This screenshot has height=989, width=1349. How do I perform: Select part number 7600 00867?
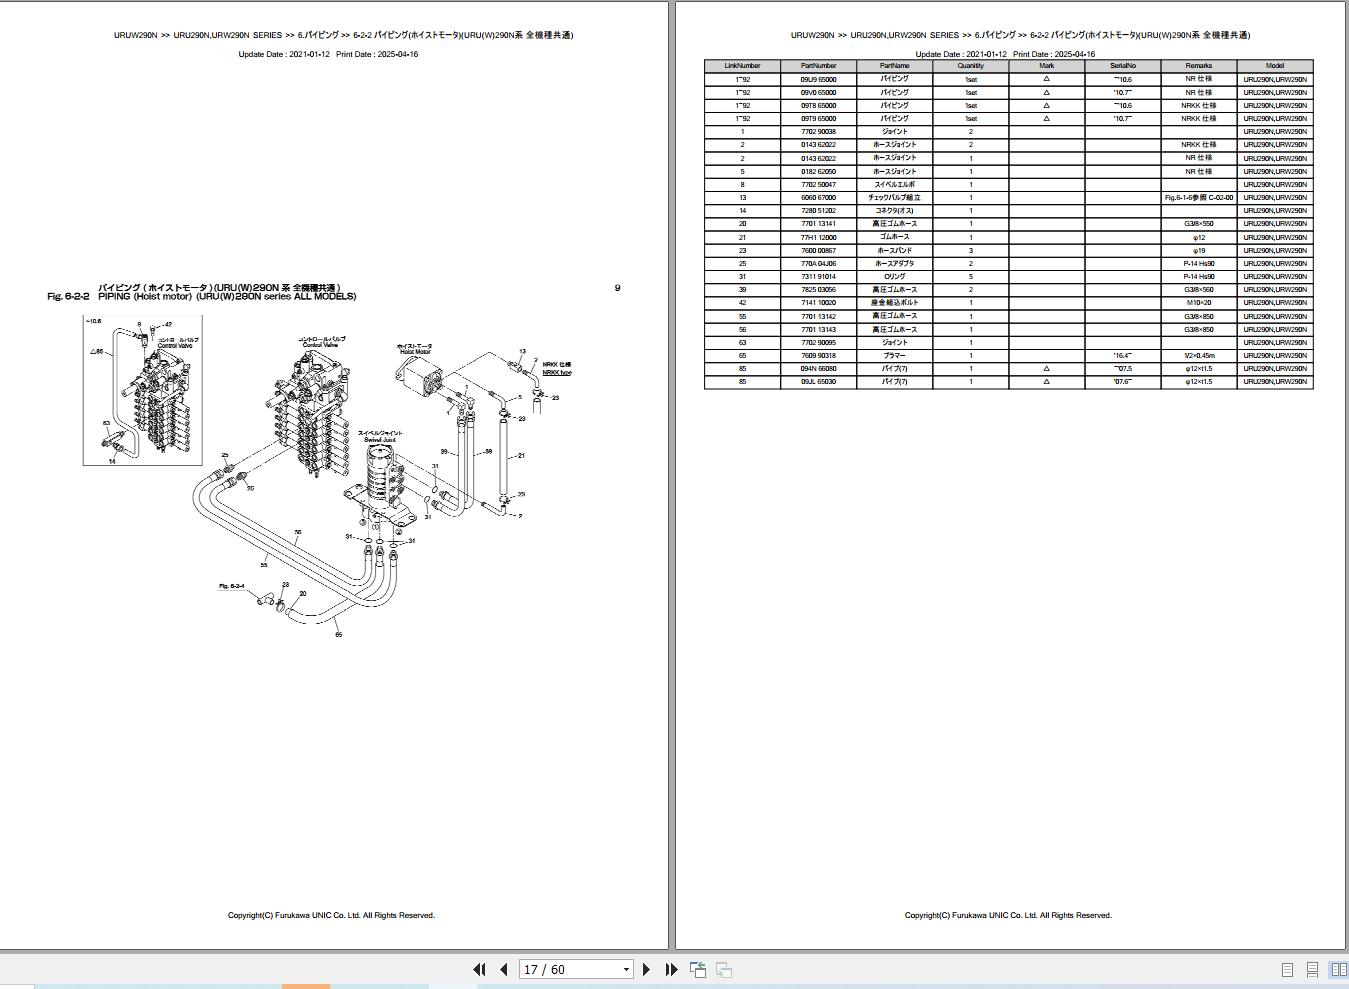click(x=818, y=250)
